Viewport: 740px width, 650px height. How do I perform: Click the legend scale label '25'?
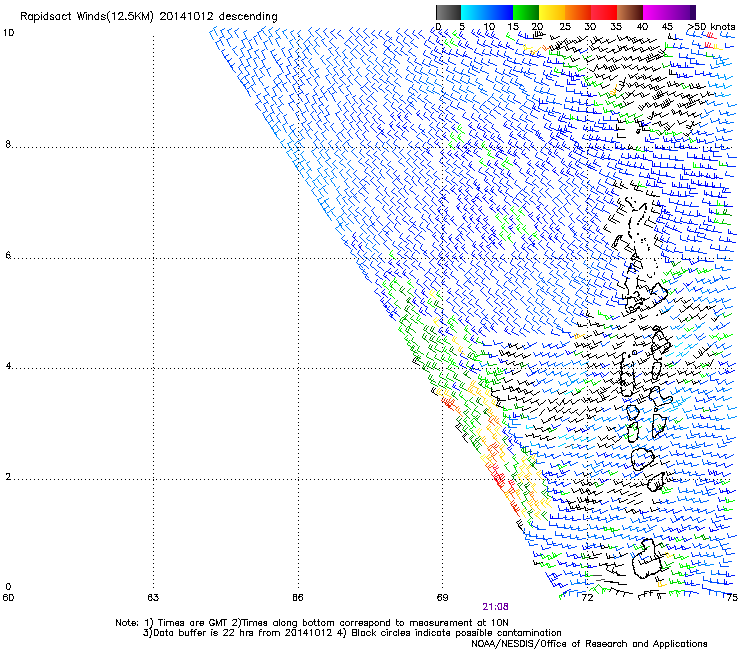pyautogui.click(x=565, y=27)
